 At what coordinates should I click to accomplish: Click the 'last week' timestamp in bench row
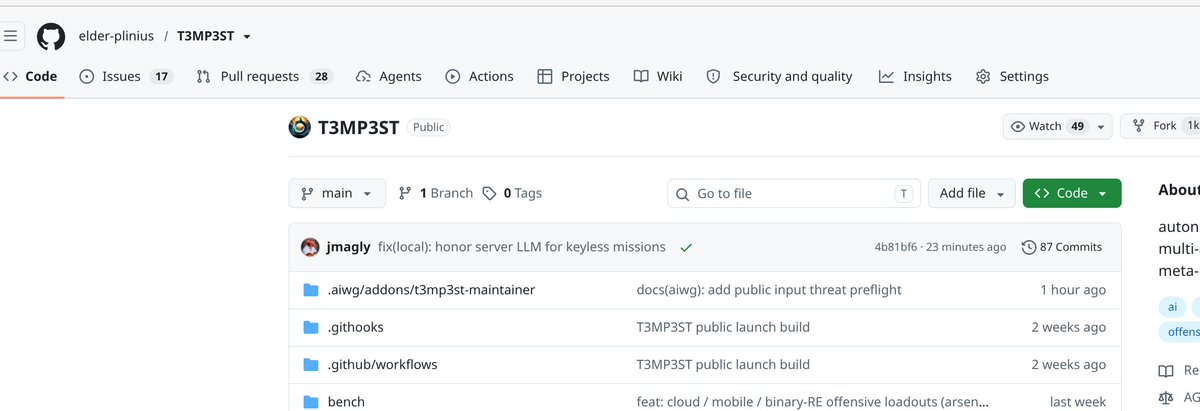[x=1078, y=402]
